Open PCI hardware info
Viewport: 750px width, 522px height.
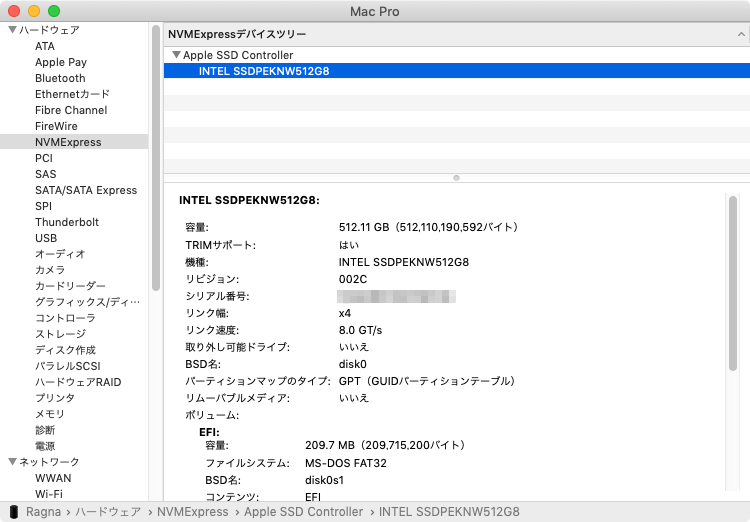click(x=44, y=158)
